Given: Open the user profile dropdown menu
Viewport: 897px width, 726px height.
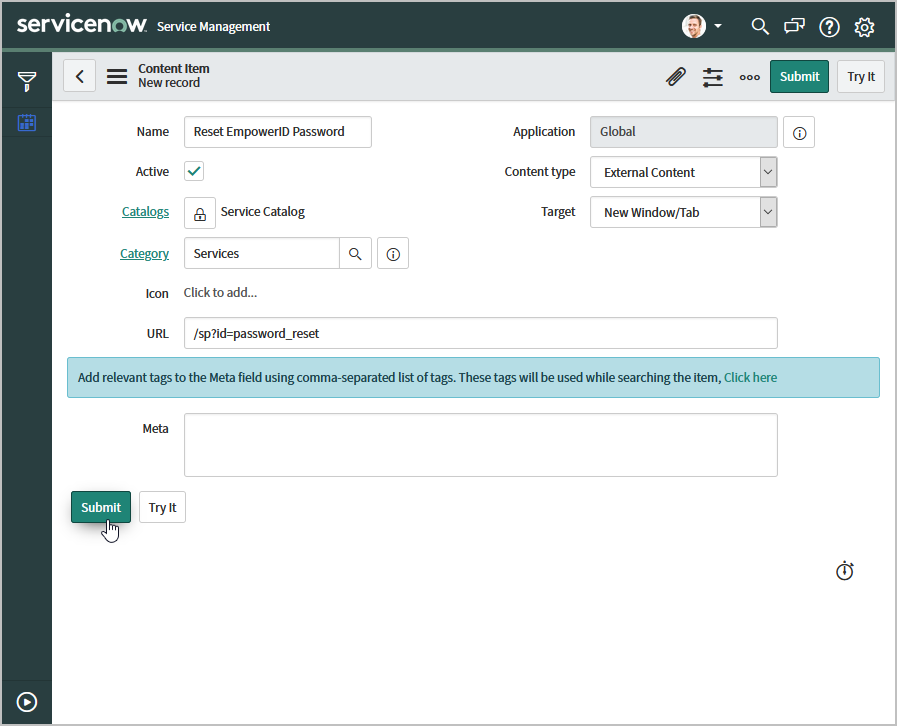Looking at the screenshot, I should click(x=703, y=26).
